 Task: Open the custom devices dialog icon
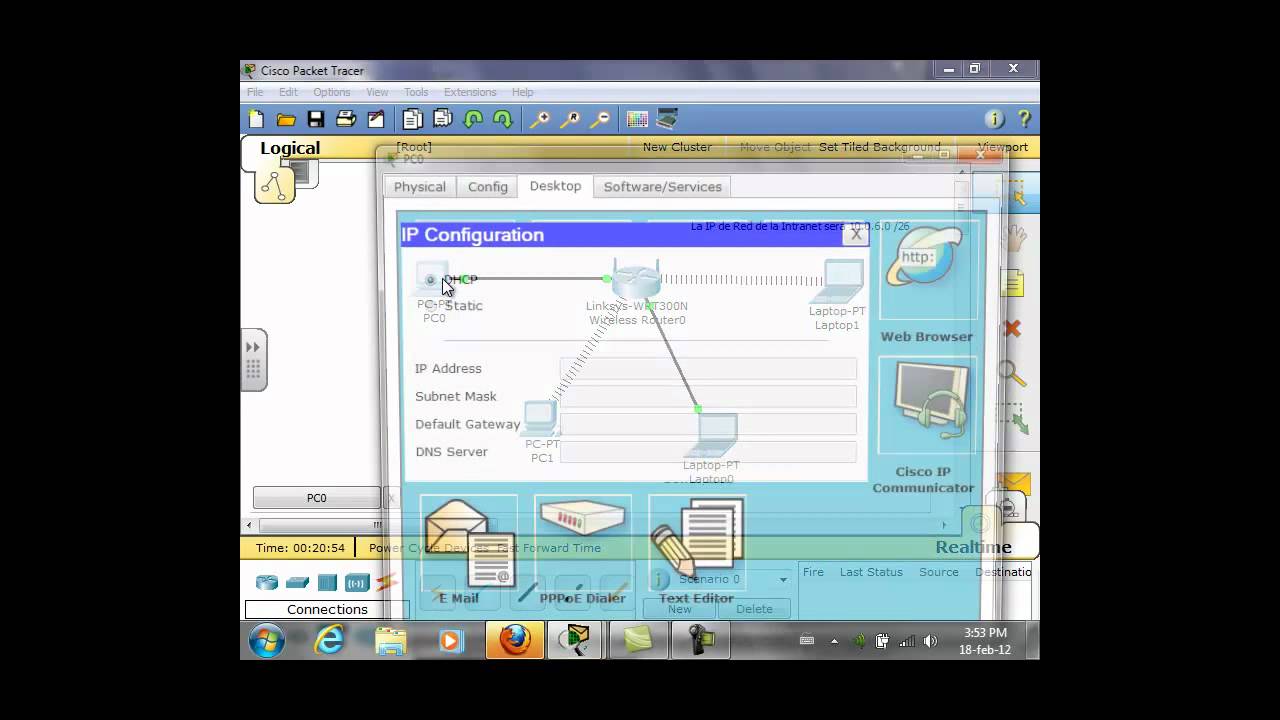[667, 119]
